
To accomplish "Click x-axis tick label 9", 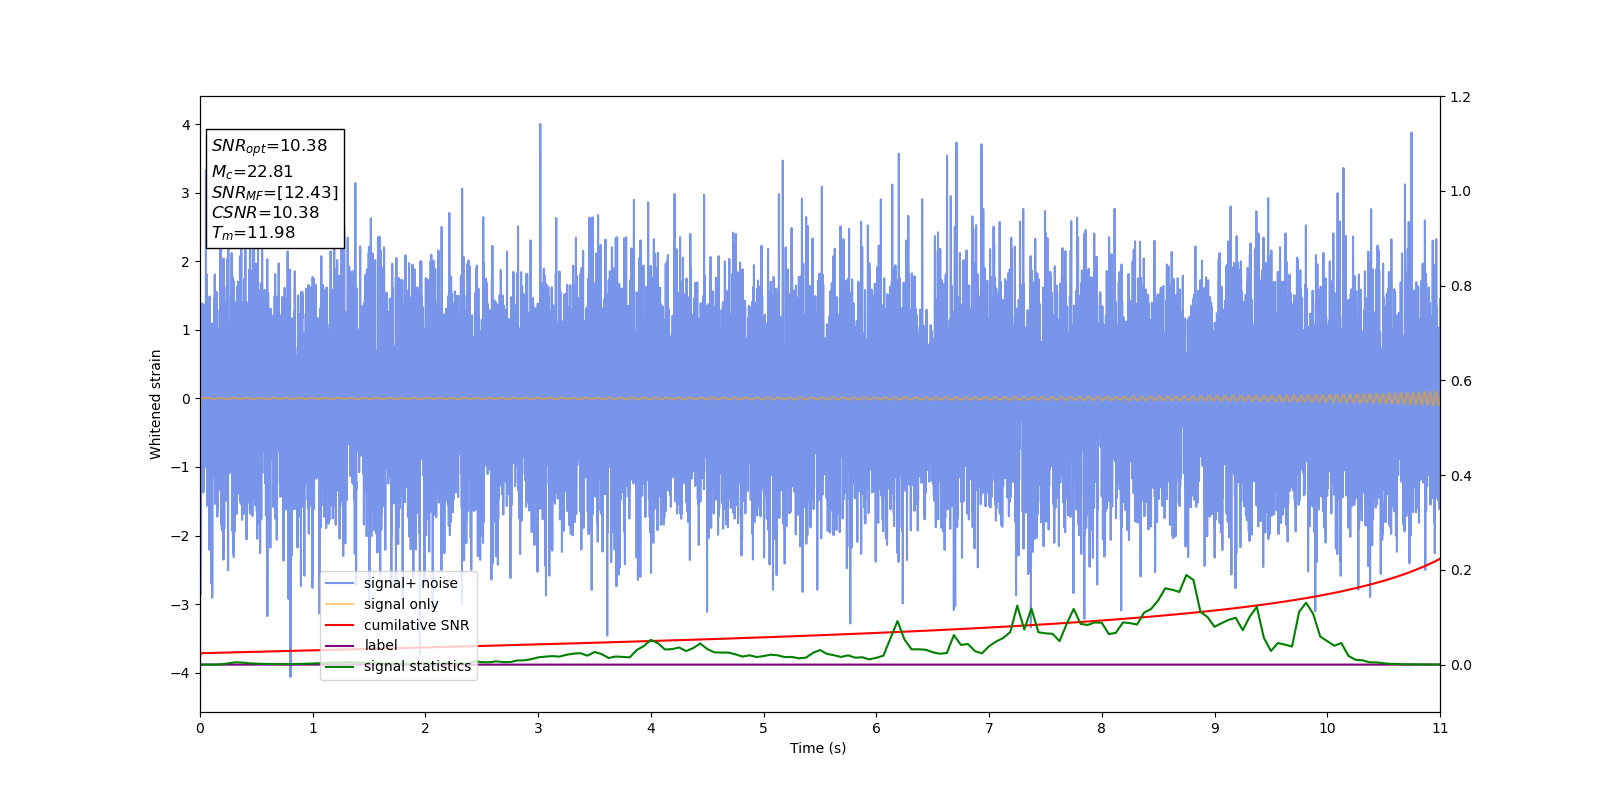I will 1215,728.
